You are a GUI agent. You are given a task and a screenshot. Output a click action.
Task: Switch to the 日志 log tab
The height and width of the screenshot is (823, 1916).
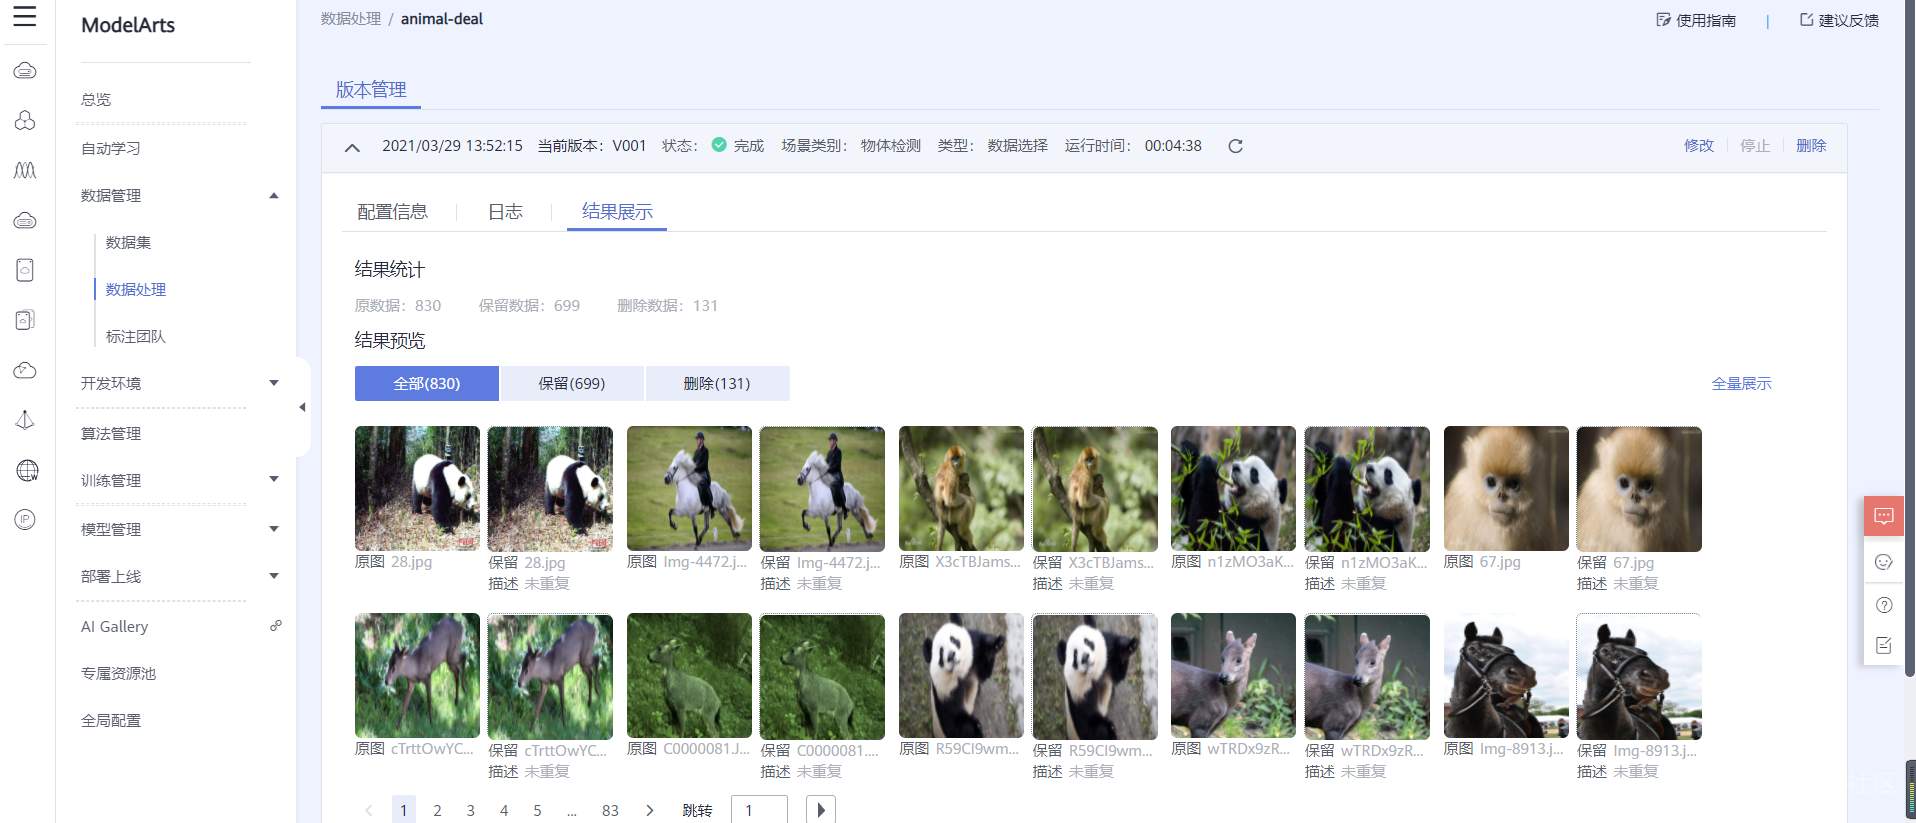click(x=505, y=212)
